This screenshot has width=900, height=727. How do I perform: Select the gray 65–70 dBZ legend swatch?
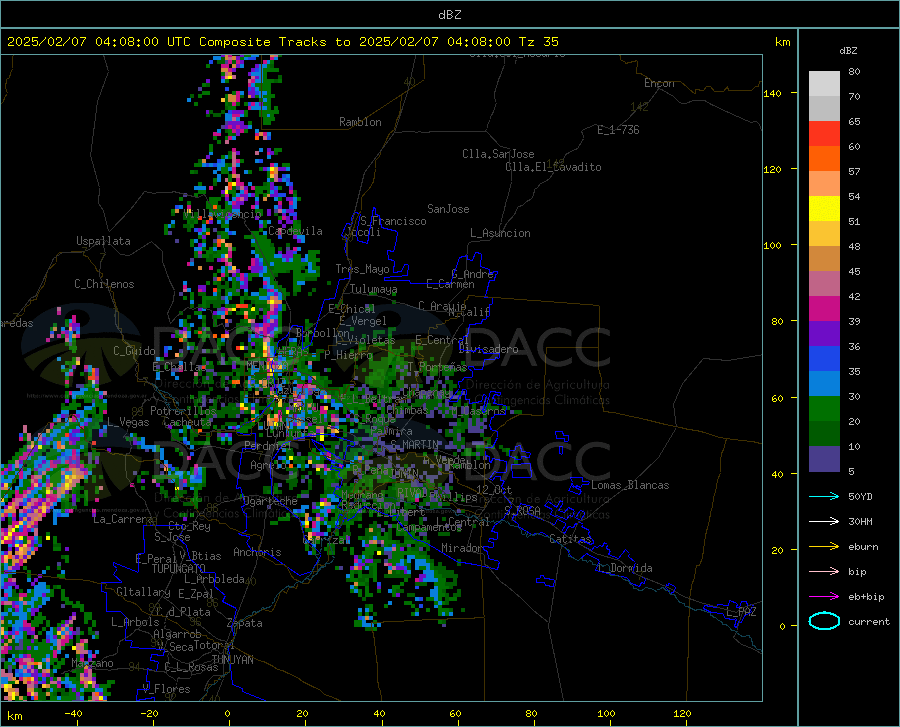pyautogui.click(x=824, y=109)
